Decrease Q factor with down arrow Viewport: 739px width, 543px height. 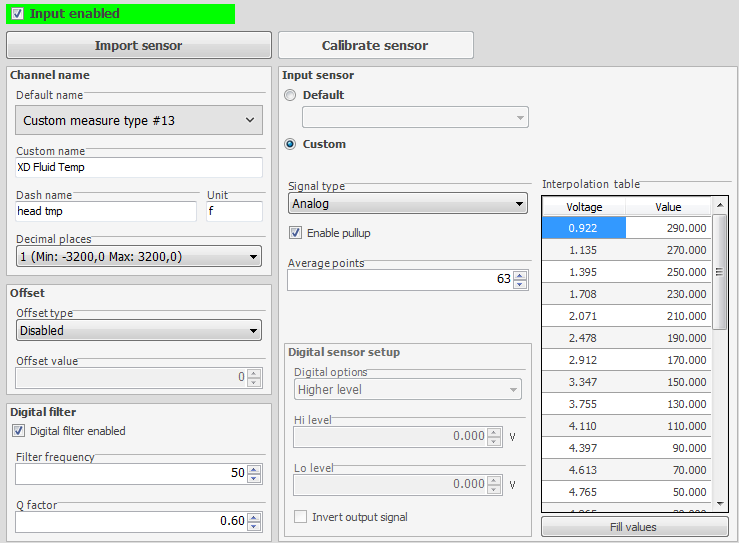(x=254, y=526)
